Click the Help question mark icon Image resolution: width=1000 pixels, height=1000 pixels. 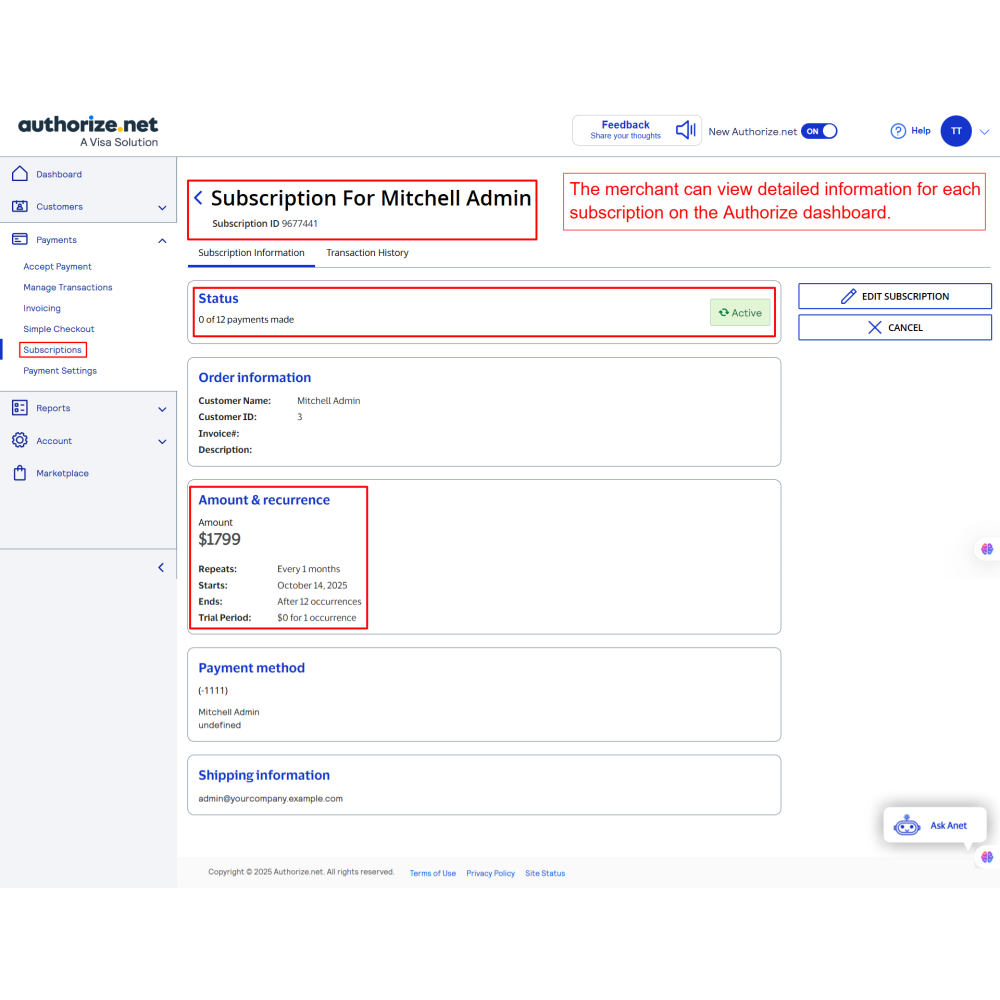pos(898,131)
